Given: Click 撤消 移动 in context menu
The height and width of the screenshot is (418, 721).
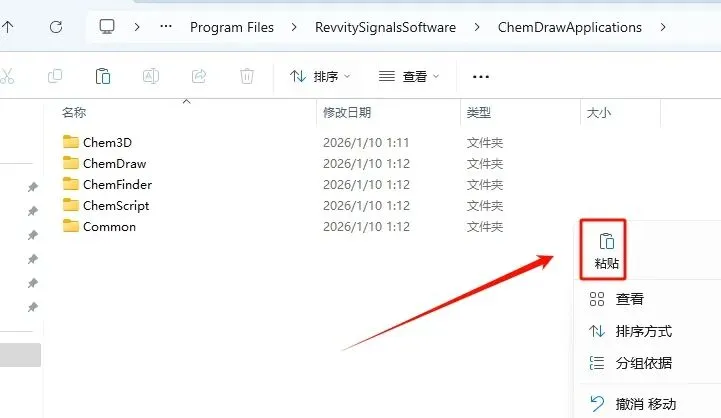Looking at the screenshot, I should click(x=646, y=404).
